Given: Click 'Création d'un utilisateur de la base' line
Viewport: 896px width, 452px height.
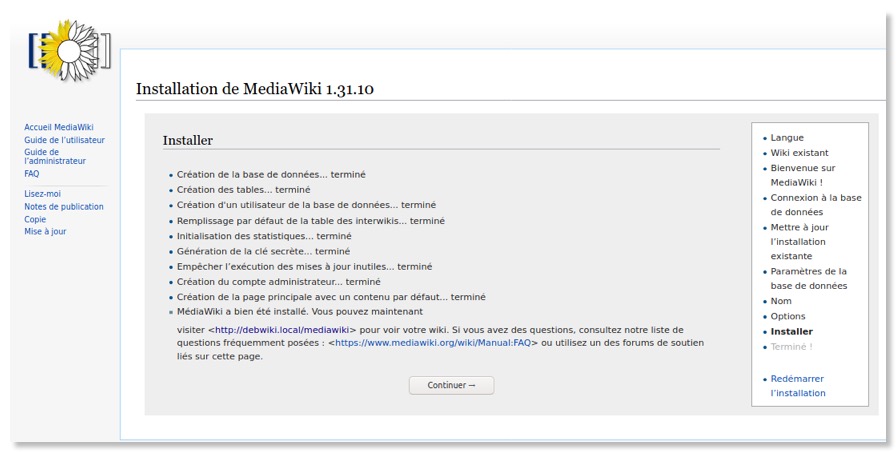Looking at the screenshot, I should [x=306, y=205].
